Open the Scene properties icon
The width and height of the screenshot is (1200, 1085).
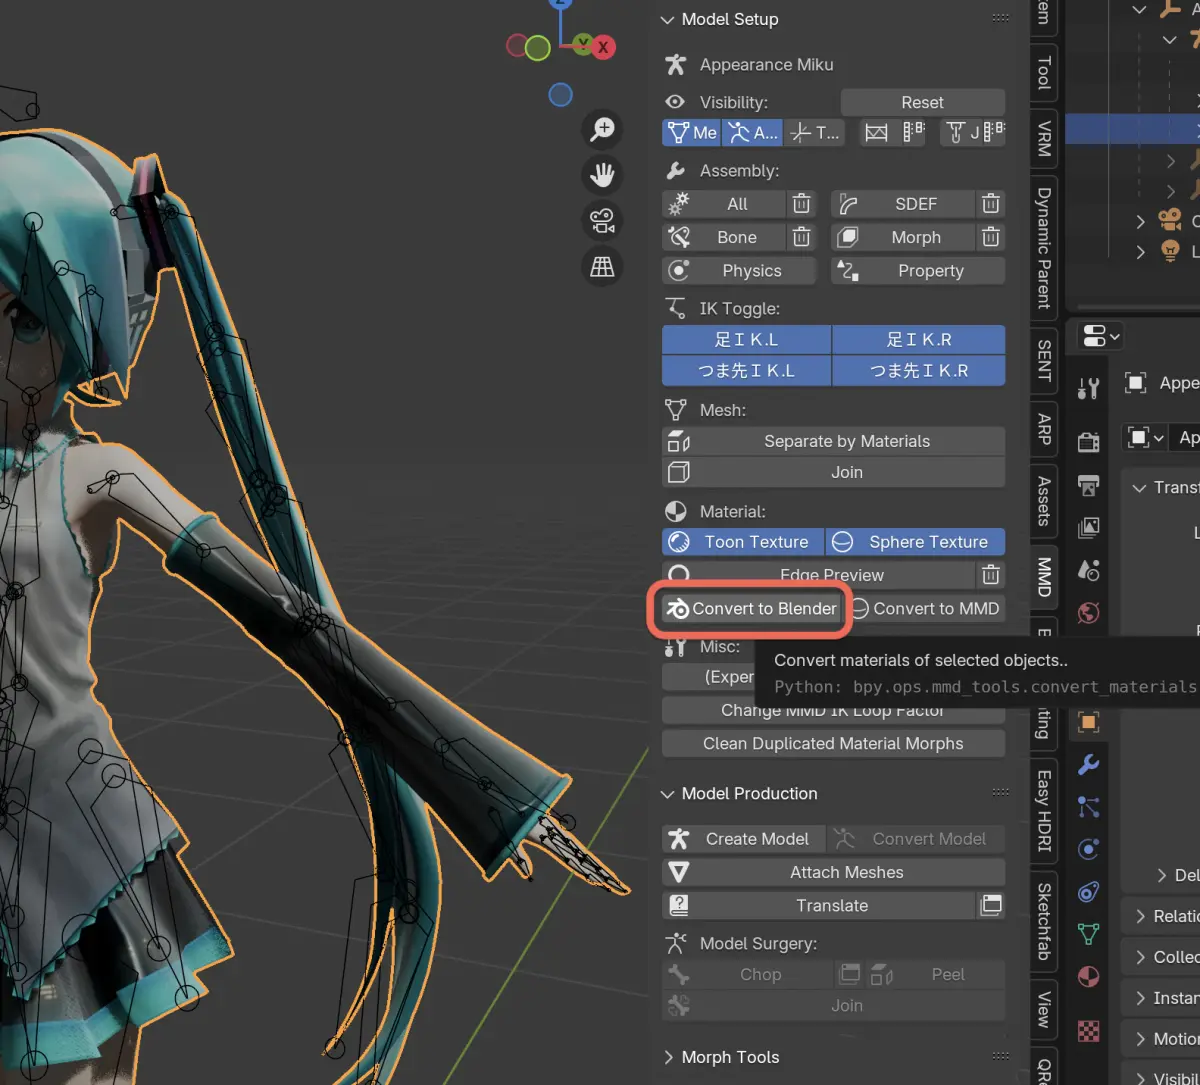pyautogui.click(x=1089, y=570)
